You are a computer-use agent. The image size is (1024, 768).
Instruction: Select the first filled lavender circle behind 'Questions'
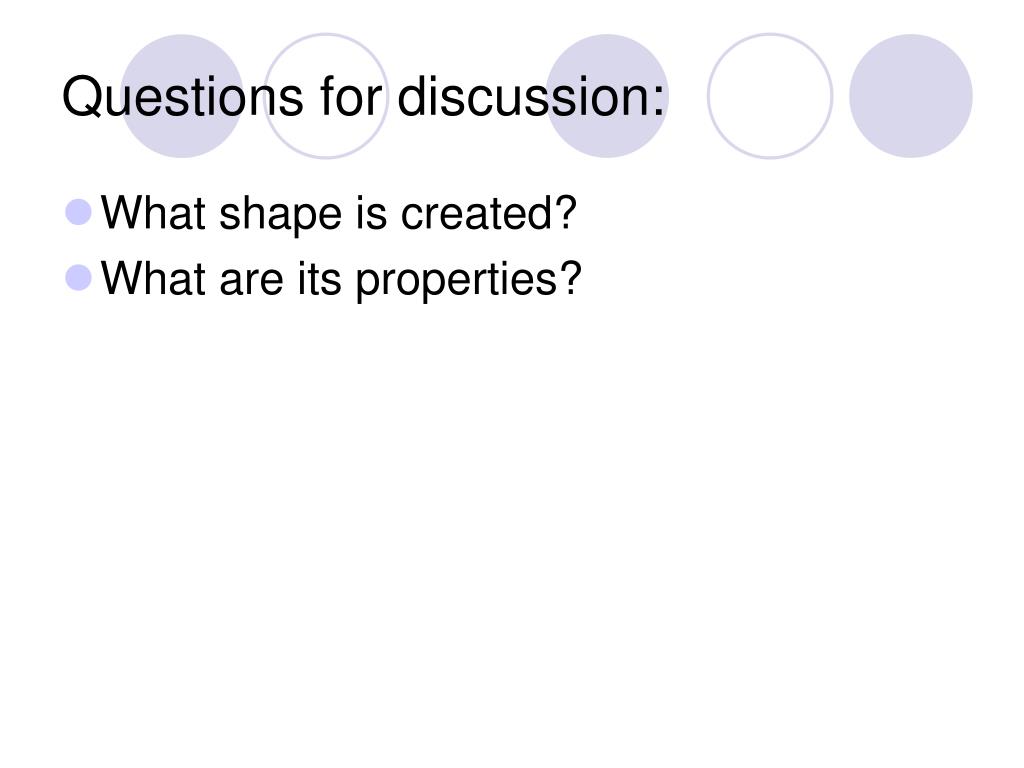(x=182, y=96)
